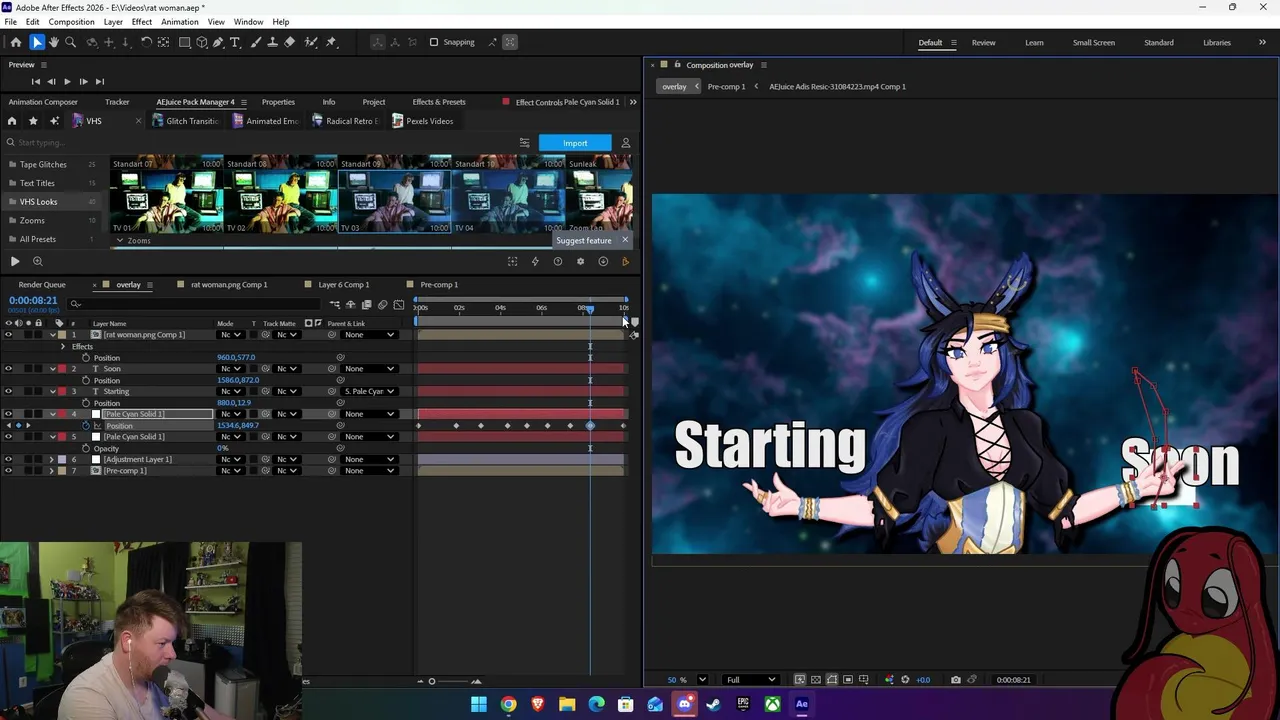Jump to first frame in Preview panel
This screenshot has width=1280, height=720.
click(36, 81)
